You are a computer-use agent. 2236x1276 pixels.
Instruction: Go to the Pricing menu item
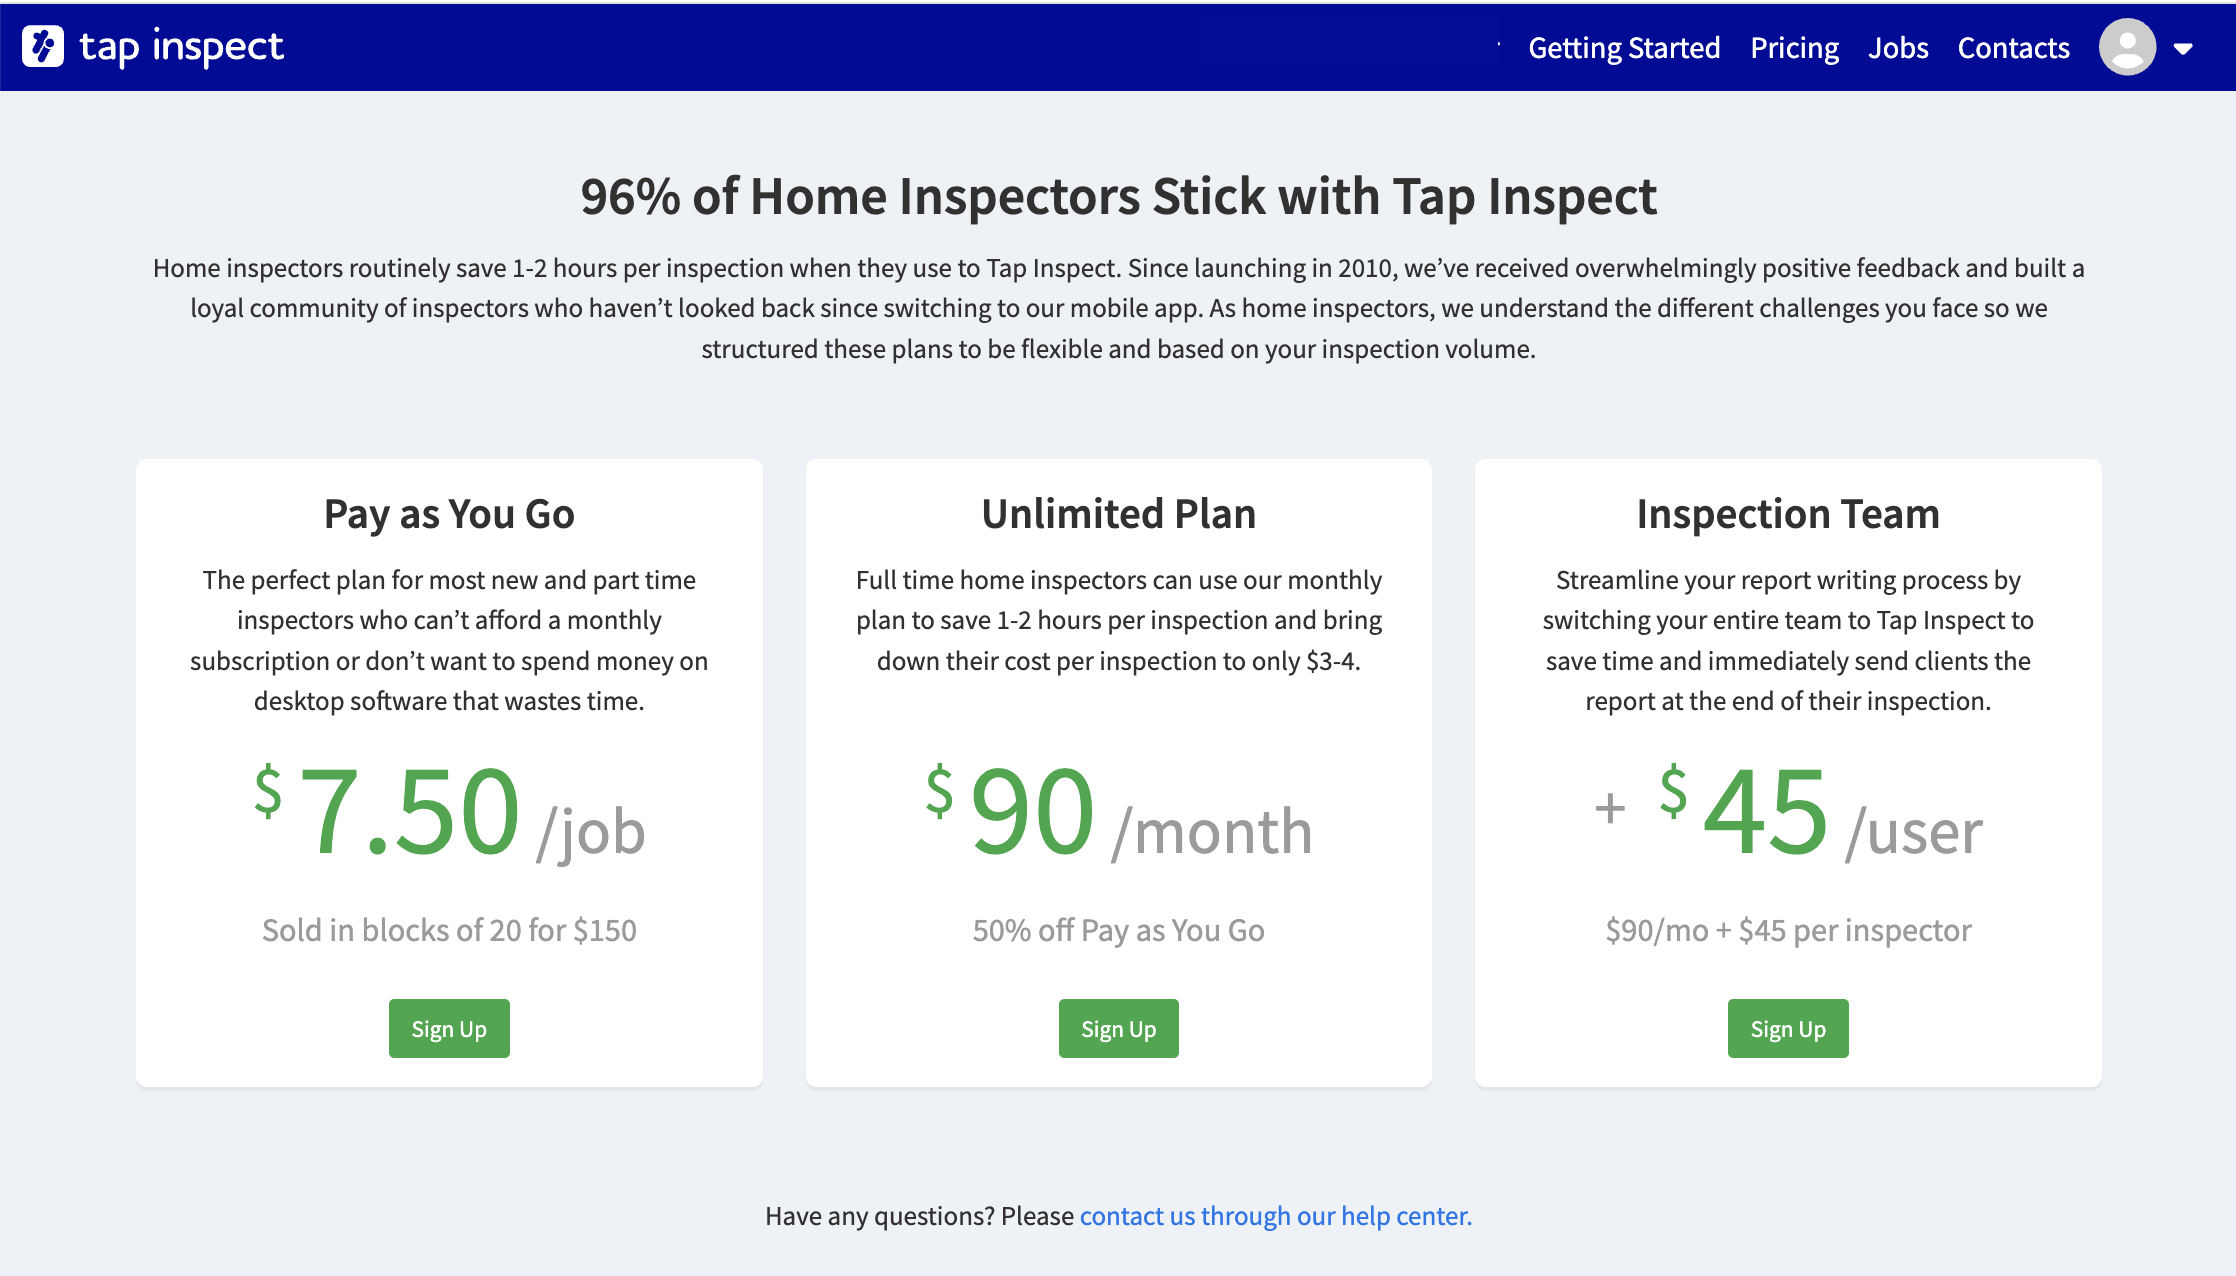click(1794, 48)
